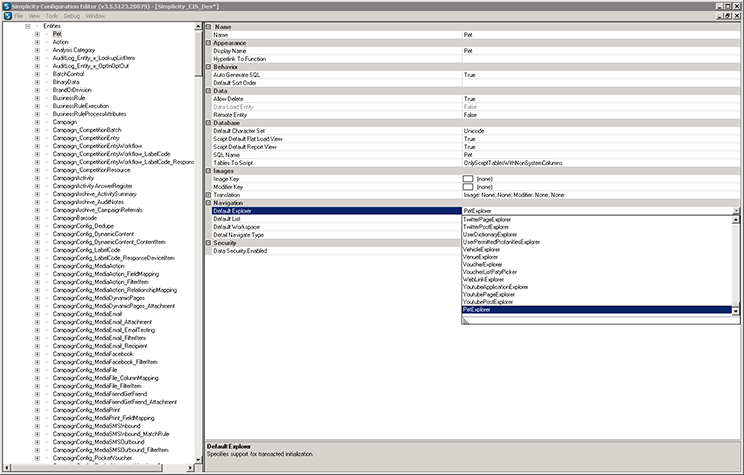Click the dropdown list resize grip

point(466,321)
